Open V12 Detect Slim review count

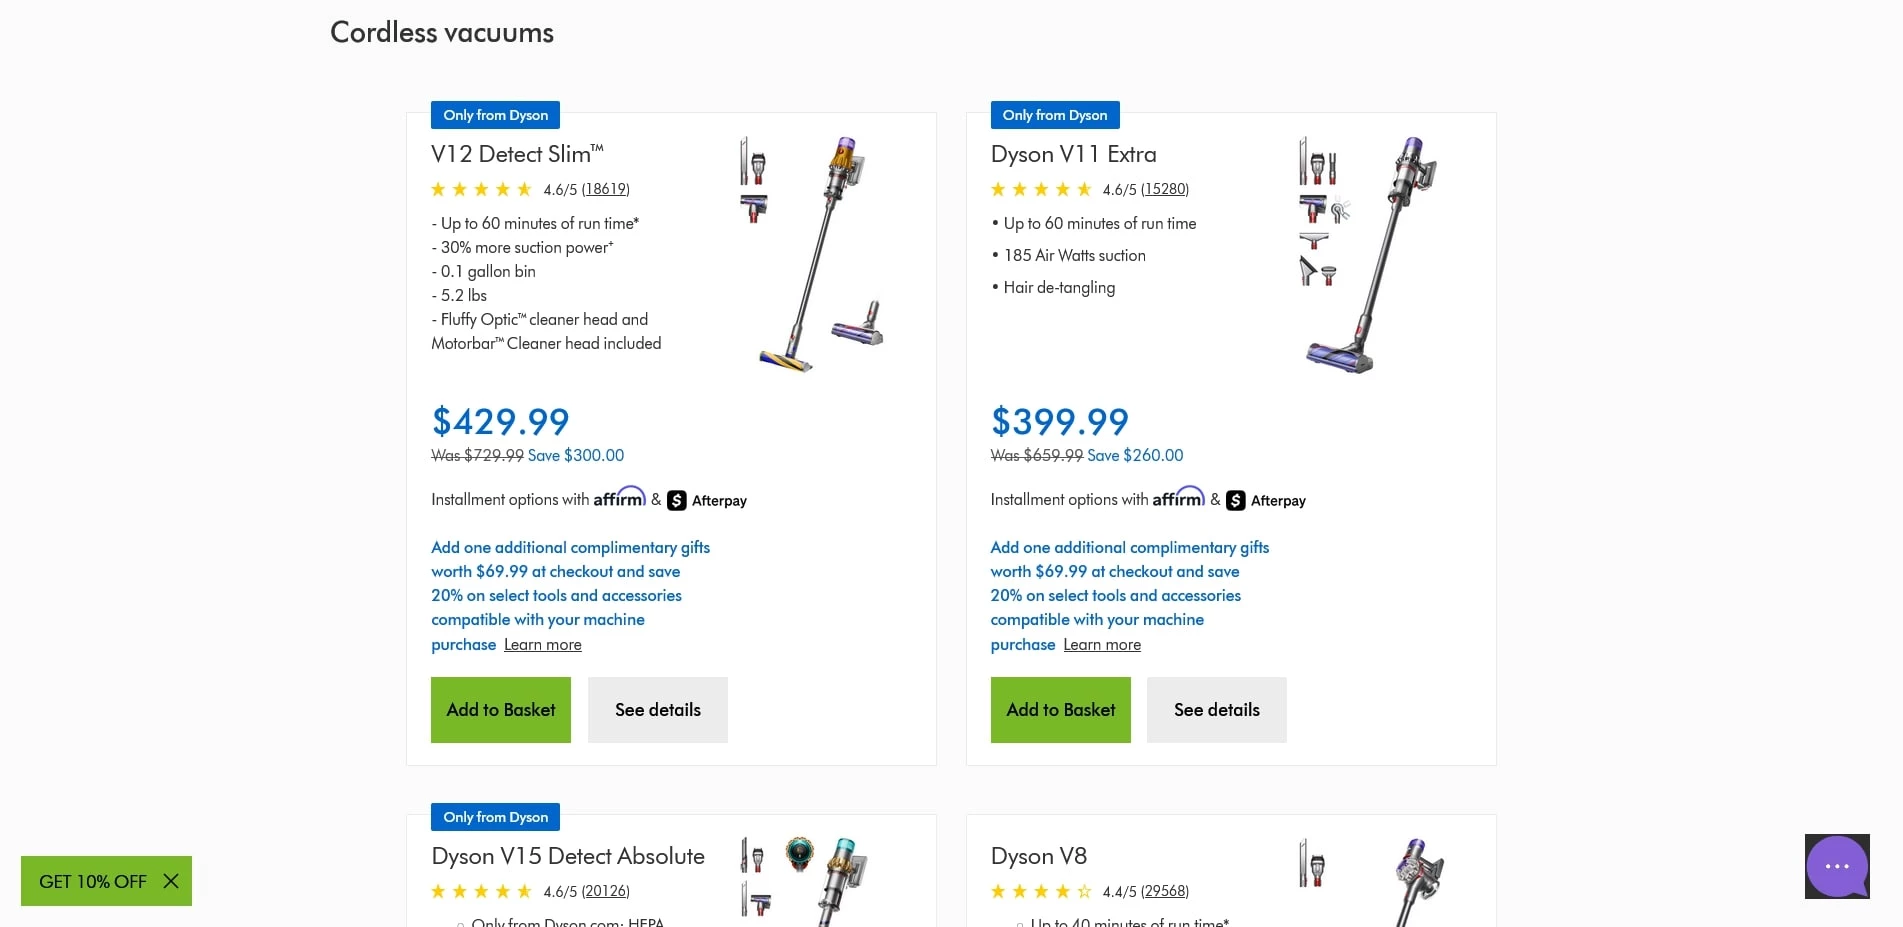(x=605, y=189)
